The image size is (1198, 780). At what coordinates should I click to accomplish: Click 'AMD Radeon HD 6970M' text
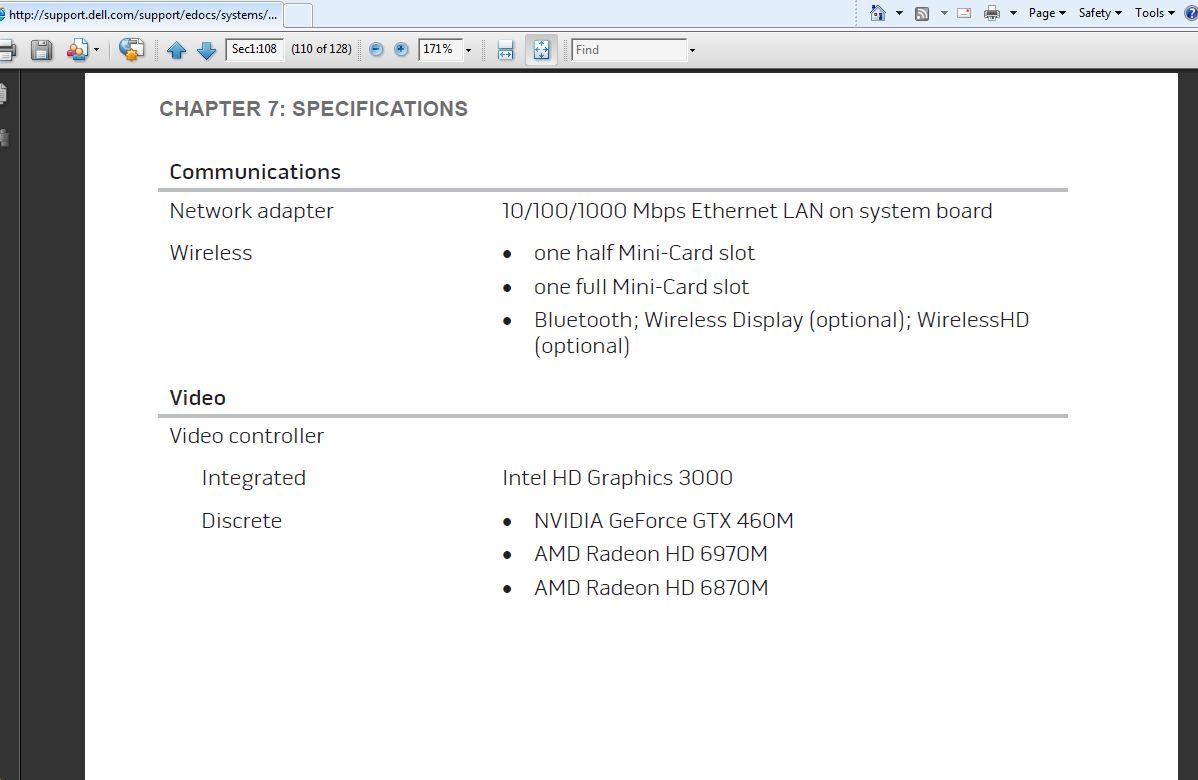point(650,554)
